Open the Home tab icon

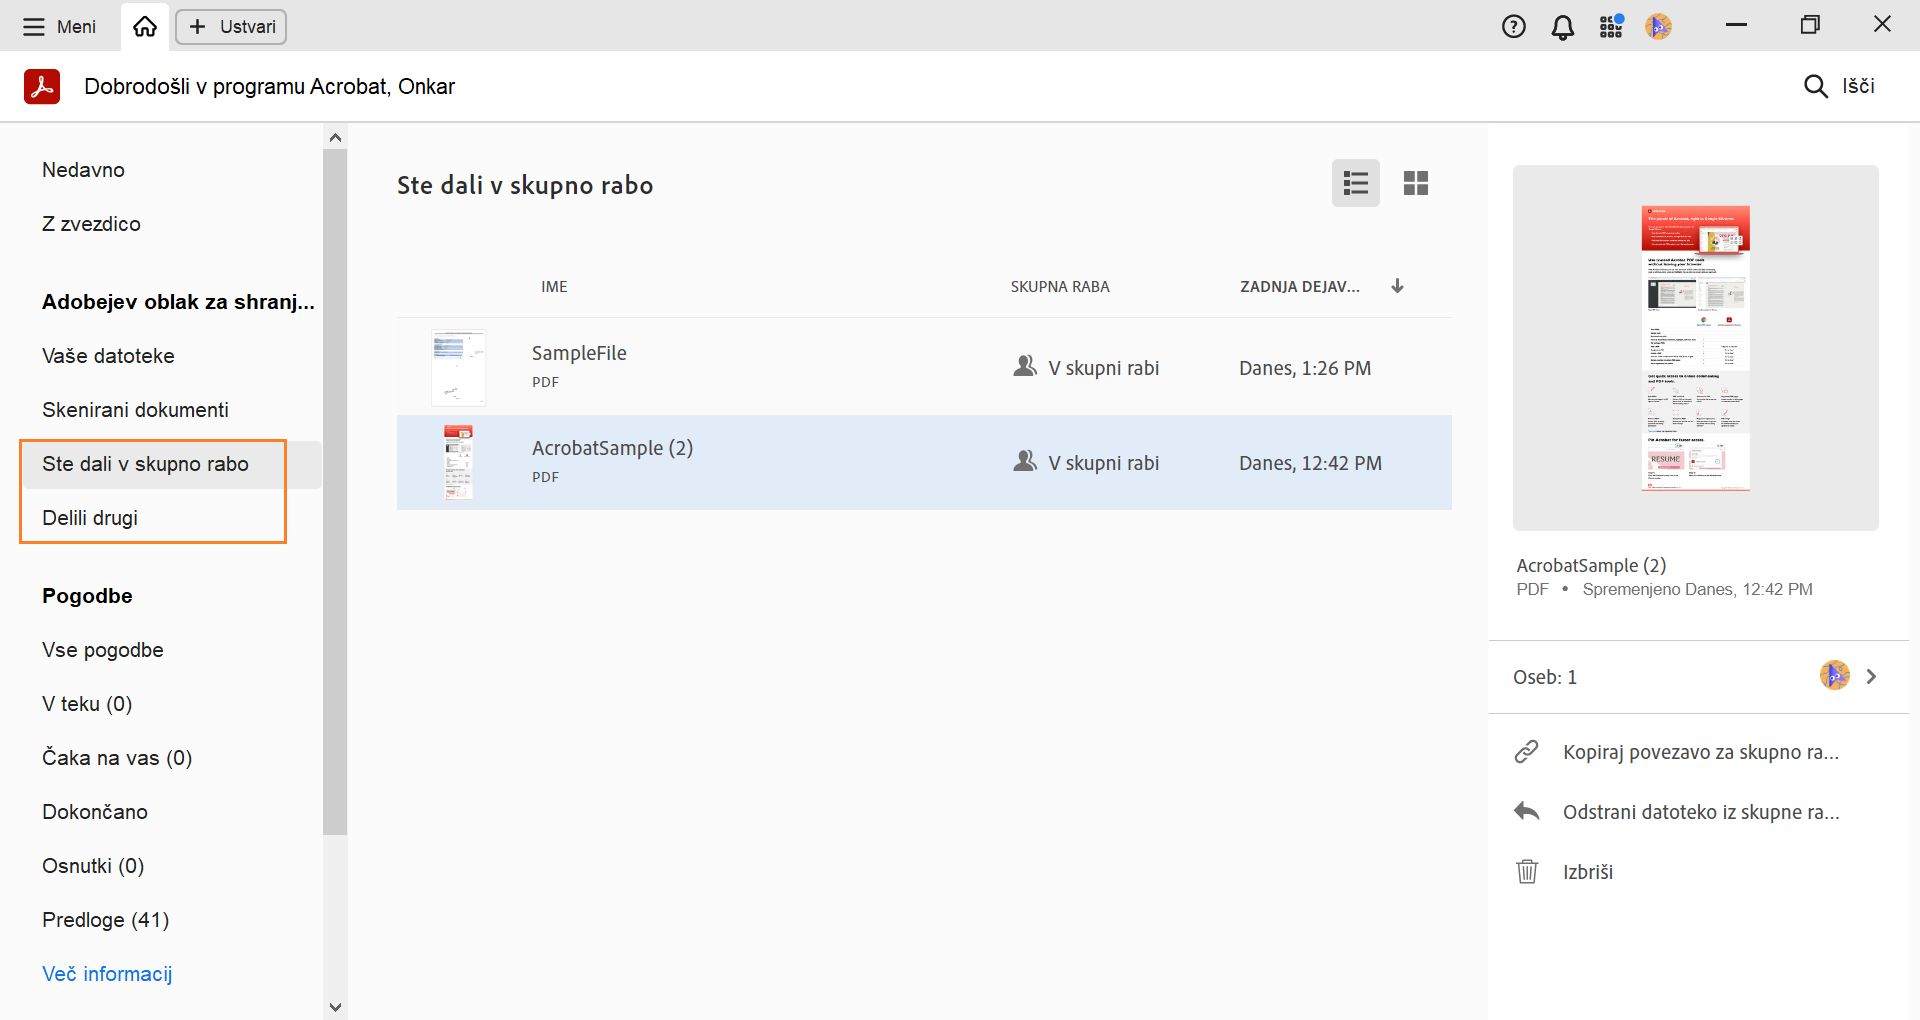click(145, 27)
